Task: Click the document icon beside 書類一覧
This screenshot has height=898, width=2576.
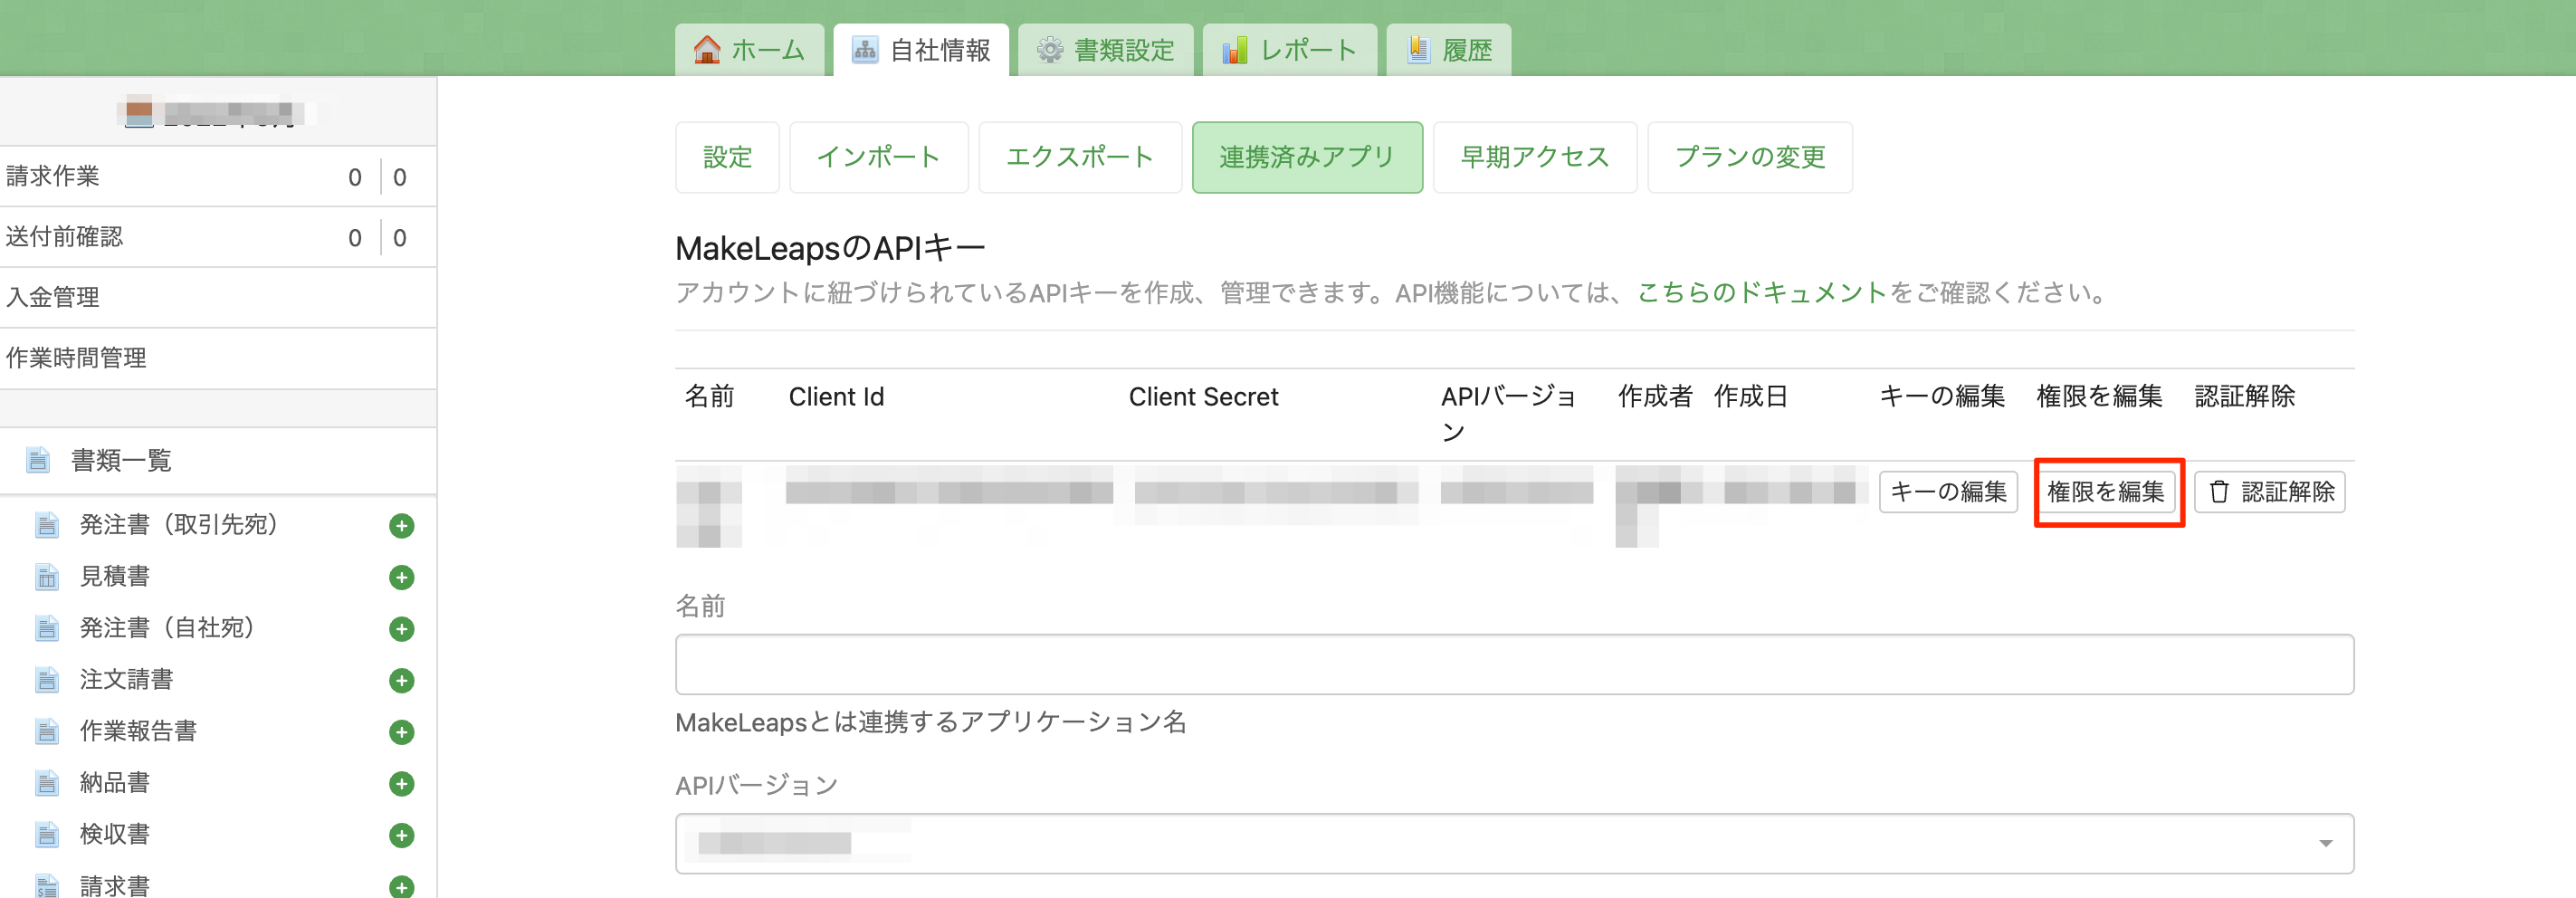Action: [x=38, y=460]
